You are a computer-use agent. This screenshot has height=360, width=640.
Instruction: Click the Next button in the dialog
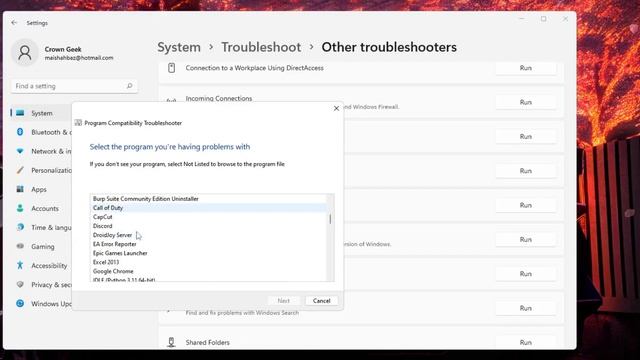tap(284, 300)
